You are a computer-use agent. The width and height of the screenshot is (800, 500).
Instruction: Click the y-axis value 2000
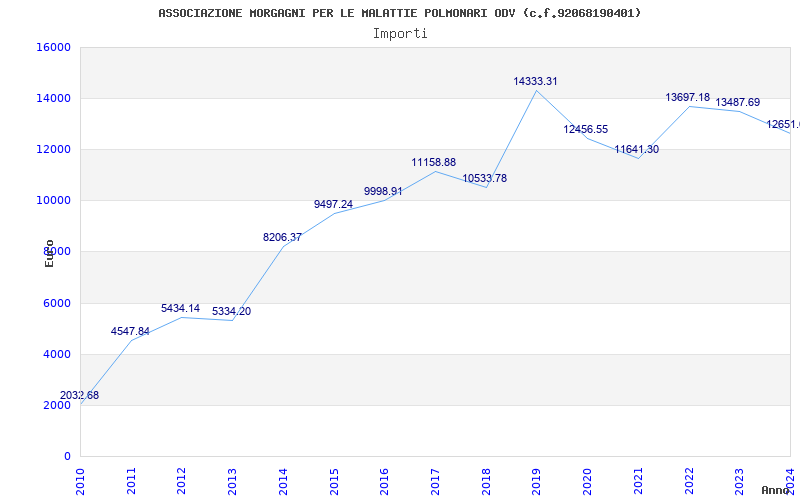click(x=56, y=406)
